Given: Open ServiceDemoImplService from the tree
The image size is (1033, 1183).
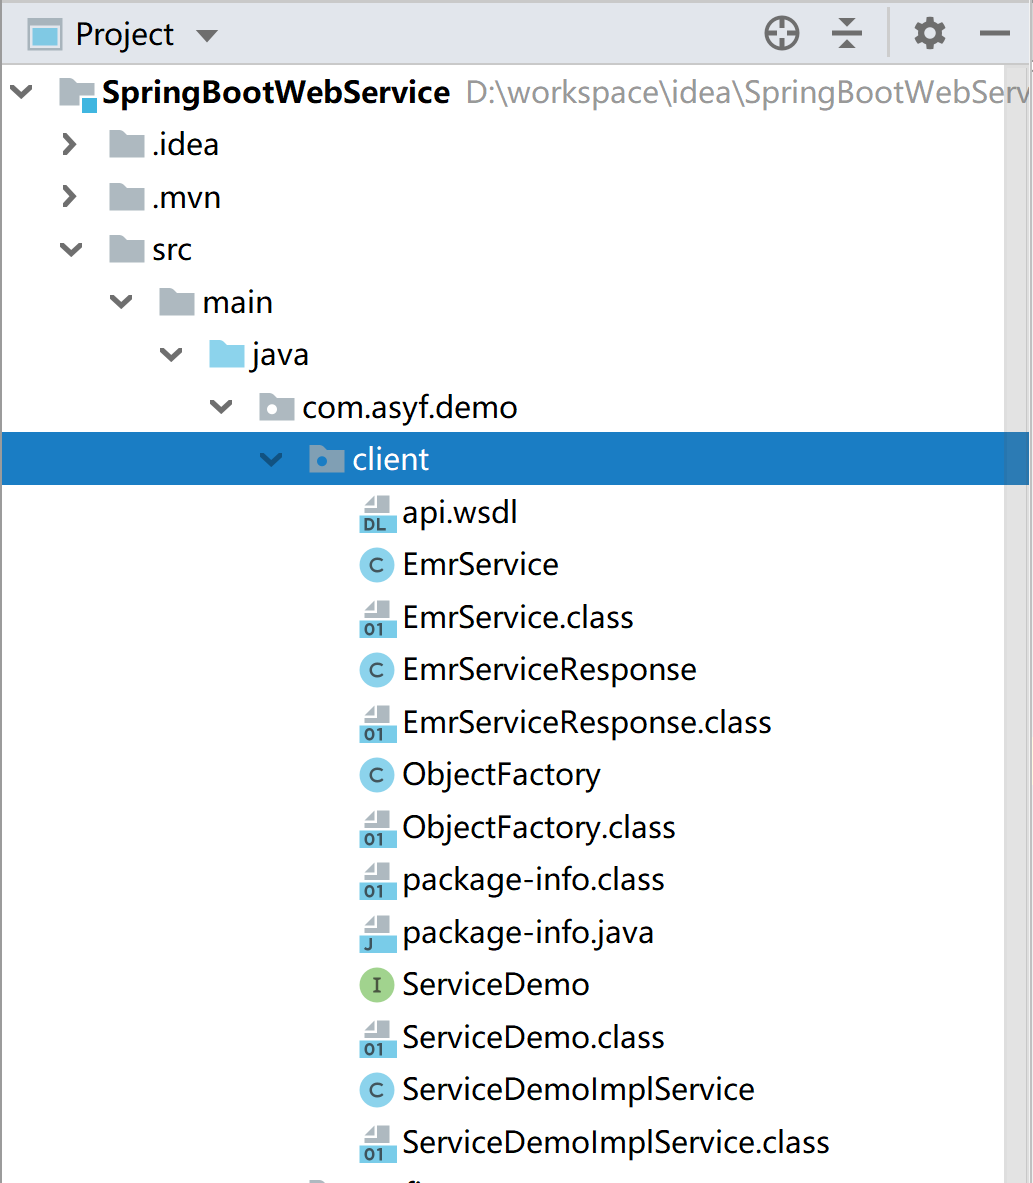Looking at the screenshot, I should coord(577,1089).
